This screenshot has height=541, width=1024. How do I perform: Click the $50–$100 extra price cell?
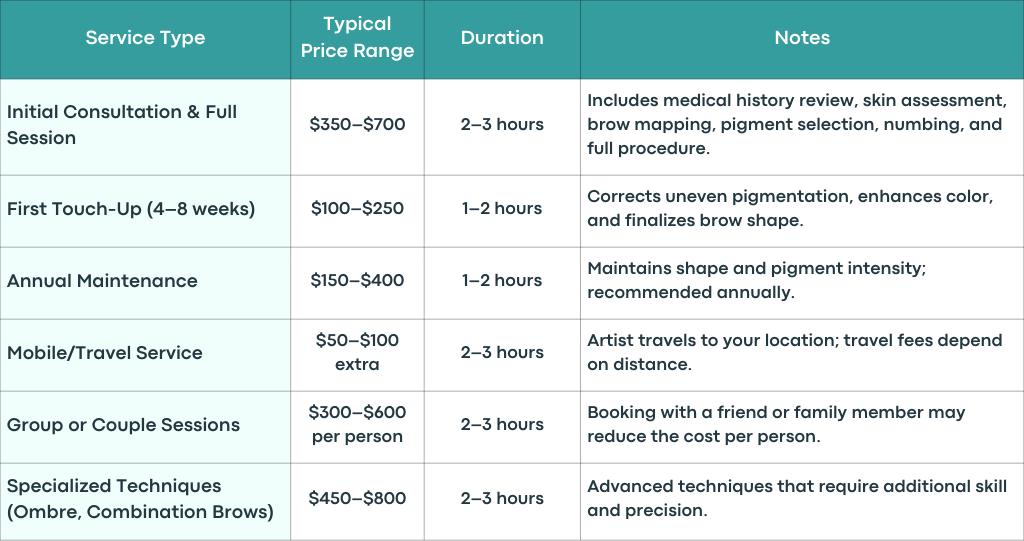[x=357, y=352]
